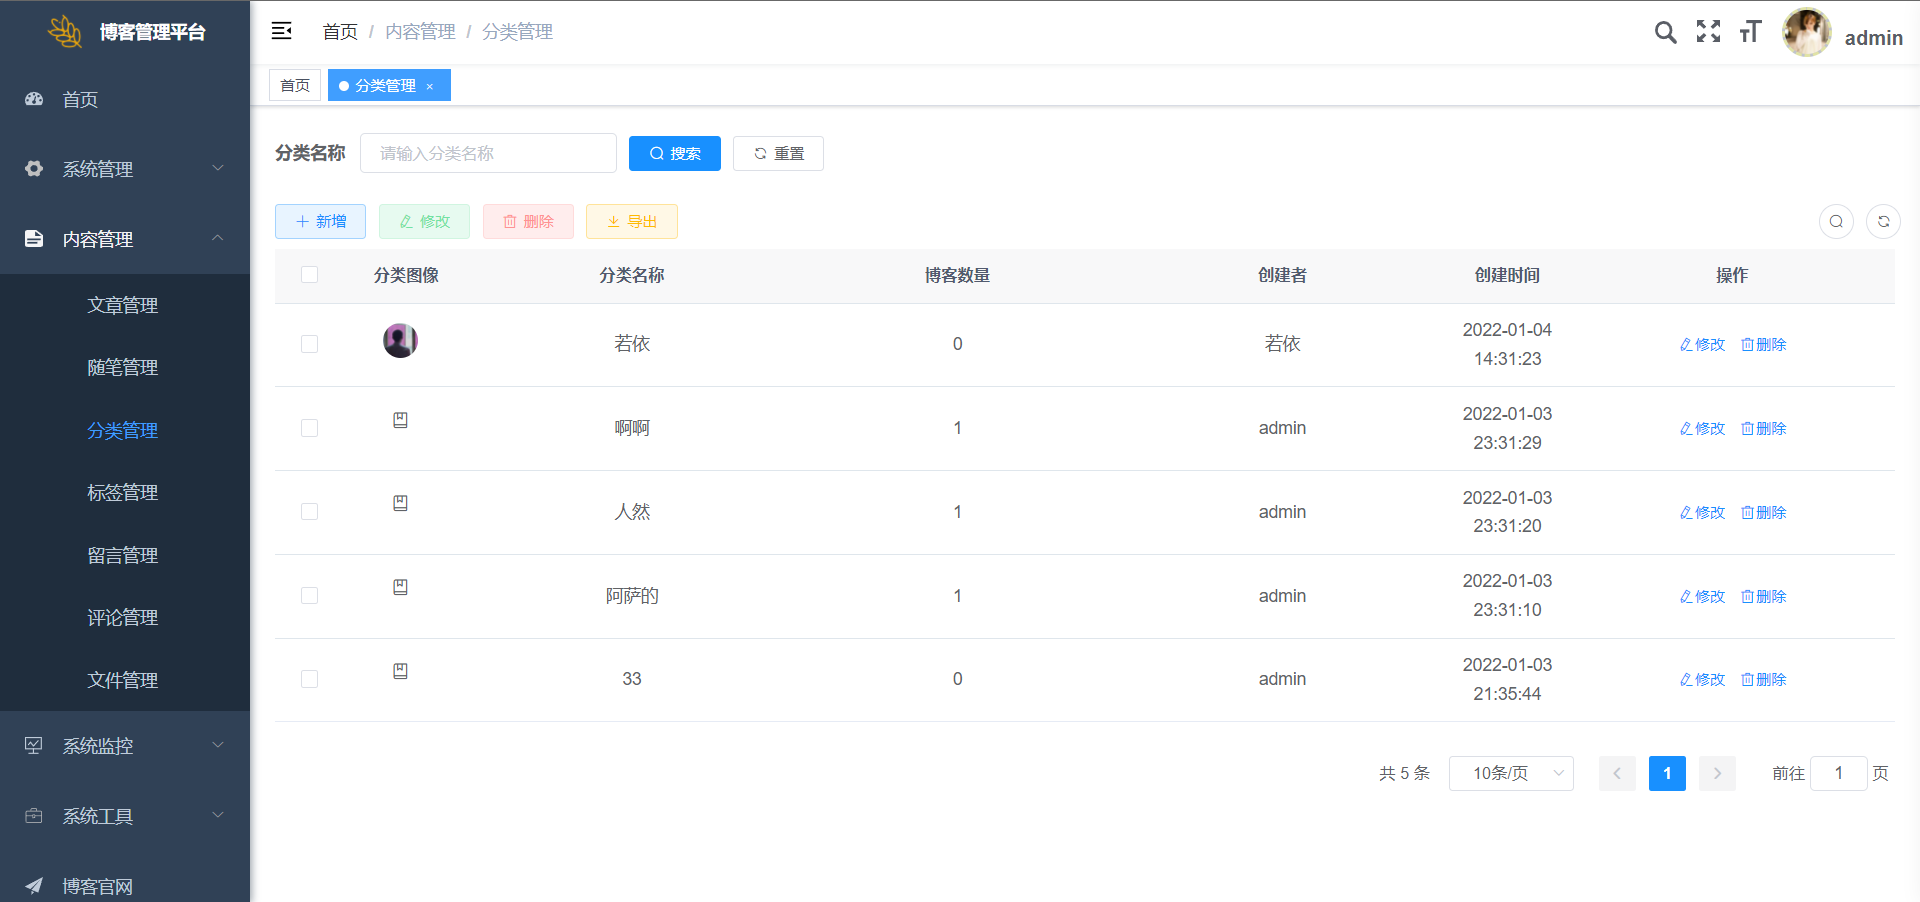1920x902 pixels.
Task: Focus the 分类名称 search input field
Action: (488, 153)
